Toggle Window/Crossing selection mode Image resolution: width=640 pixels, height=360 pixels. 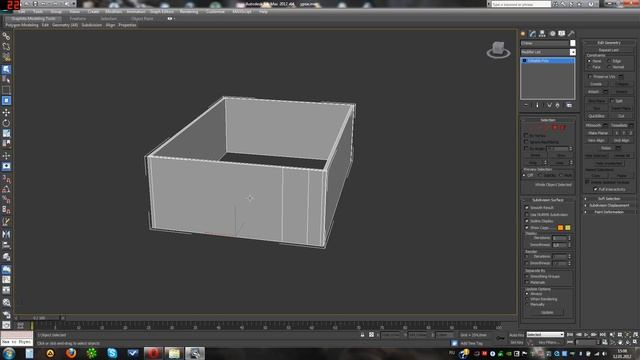point(6,100)
